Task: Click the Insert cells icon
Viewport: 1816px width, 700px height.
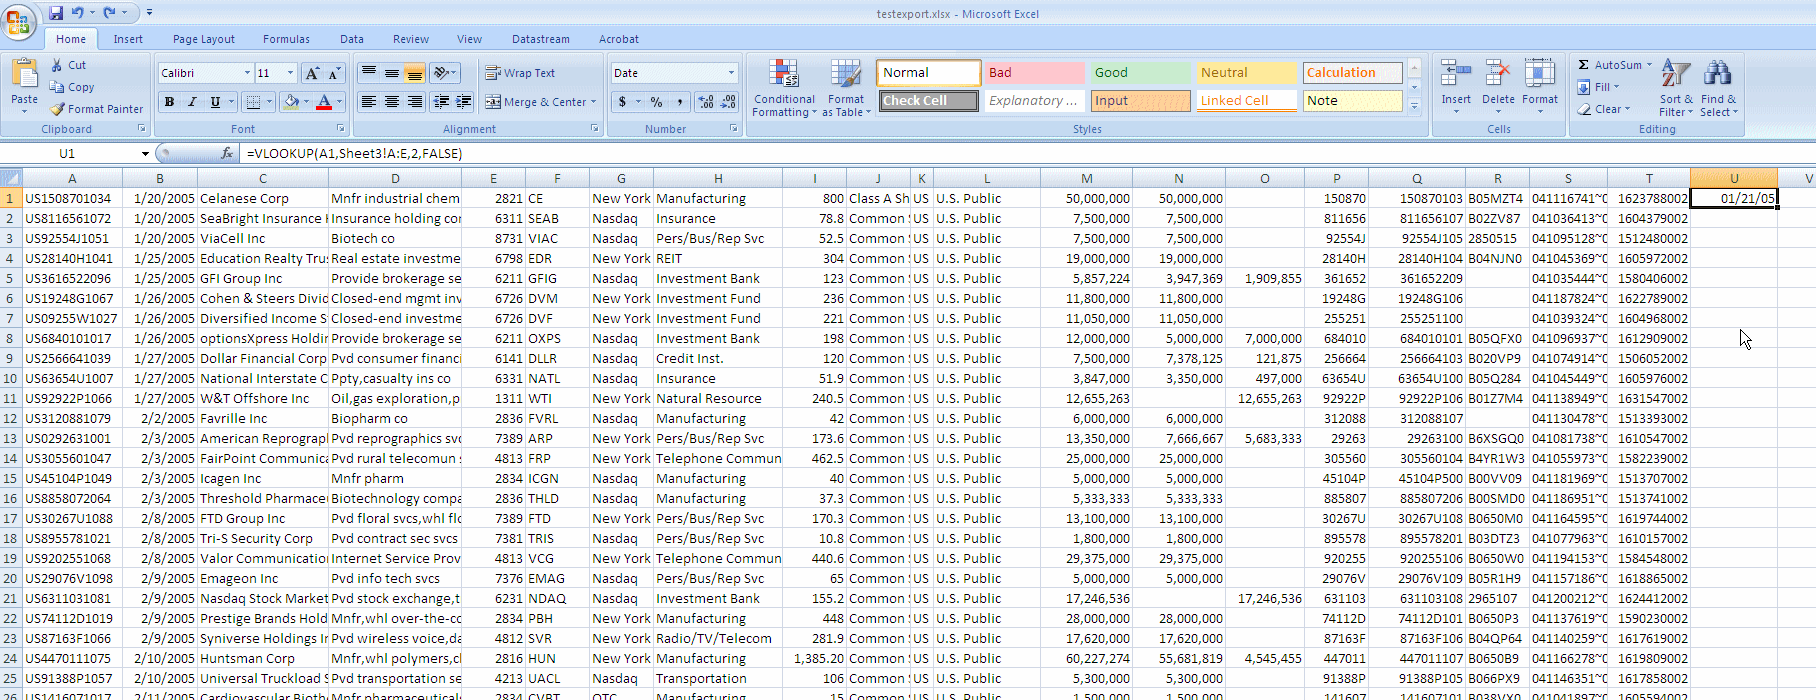Action: tap(1456, 75)
